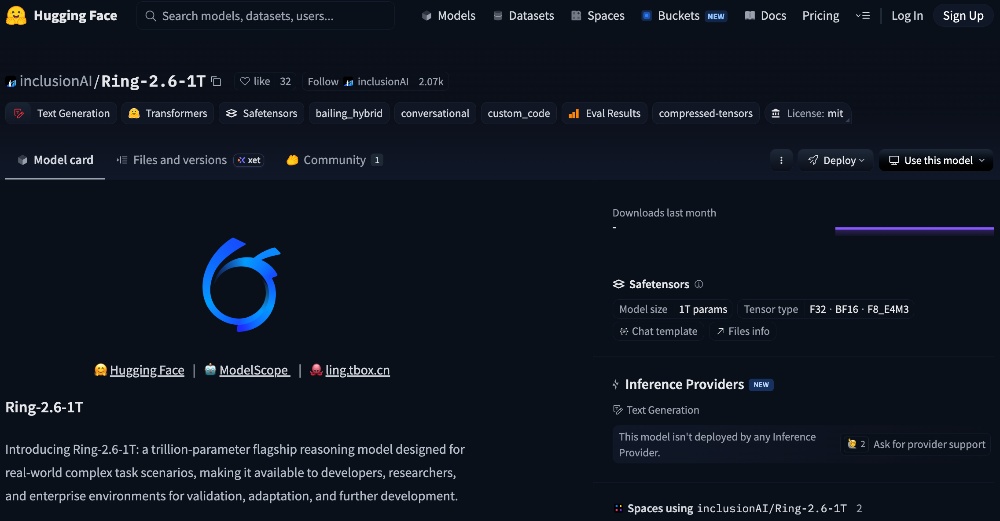Screen dimensions: 1000x521
Task: Open the three-dot options menu
Action: [x=781, y=160]
